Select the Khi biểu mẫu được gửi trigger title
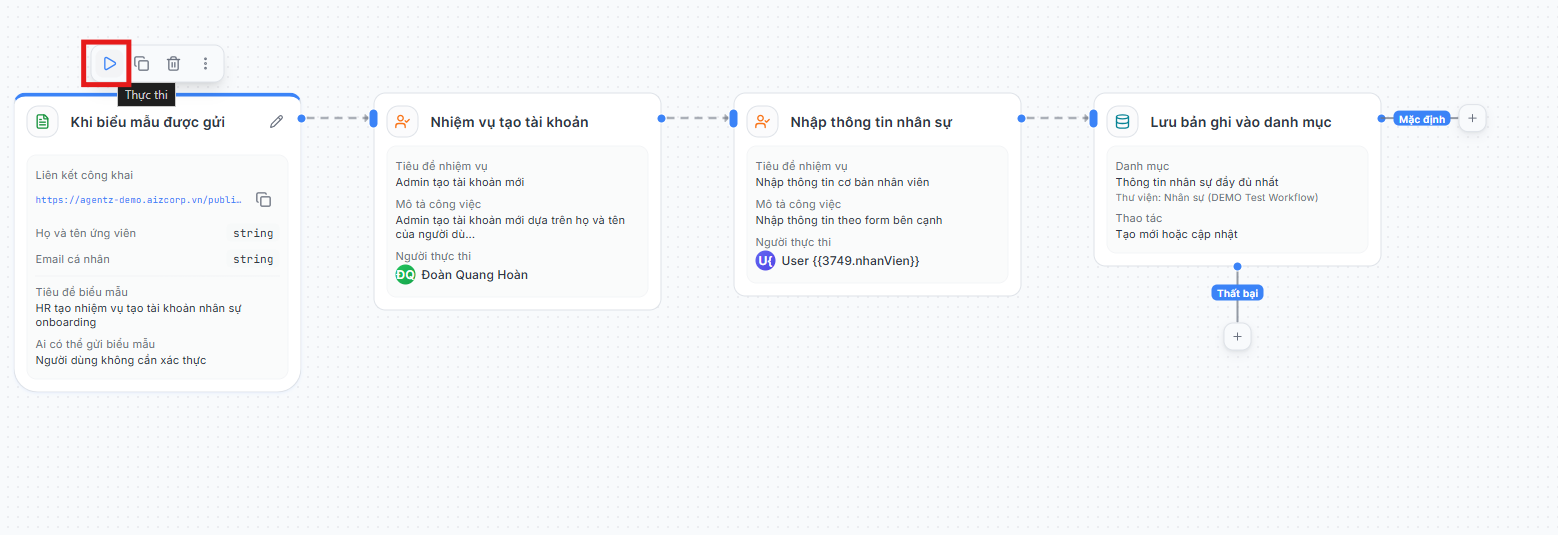 click(x=147, y=122)
